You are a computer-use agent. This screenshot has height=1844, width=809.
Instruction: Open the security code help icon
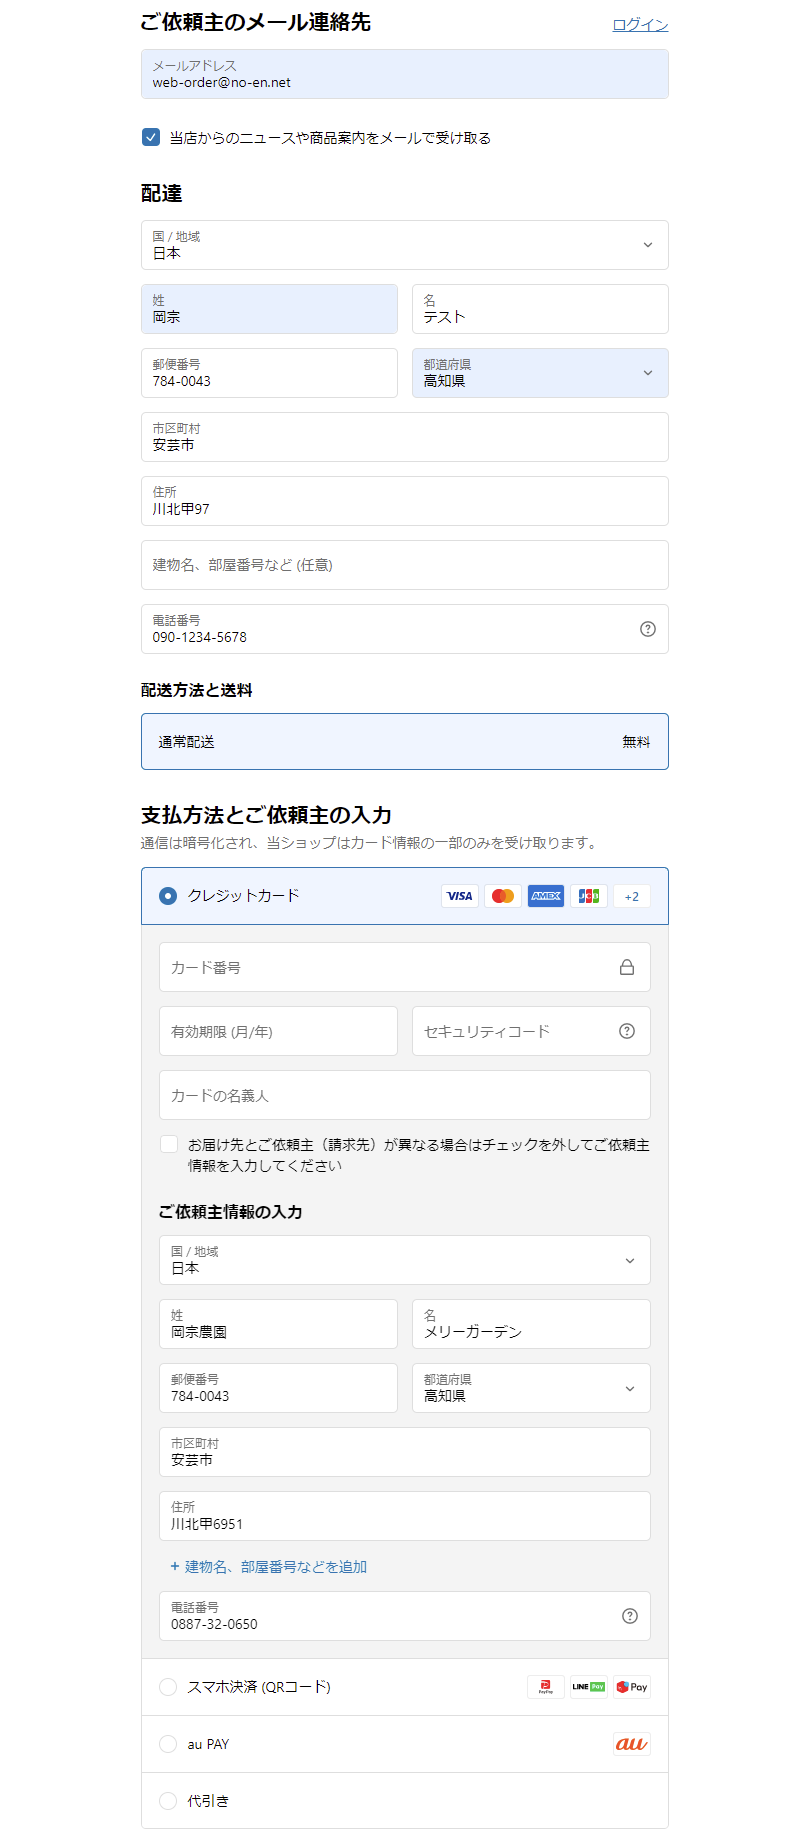click(627, 1031)
